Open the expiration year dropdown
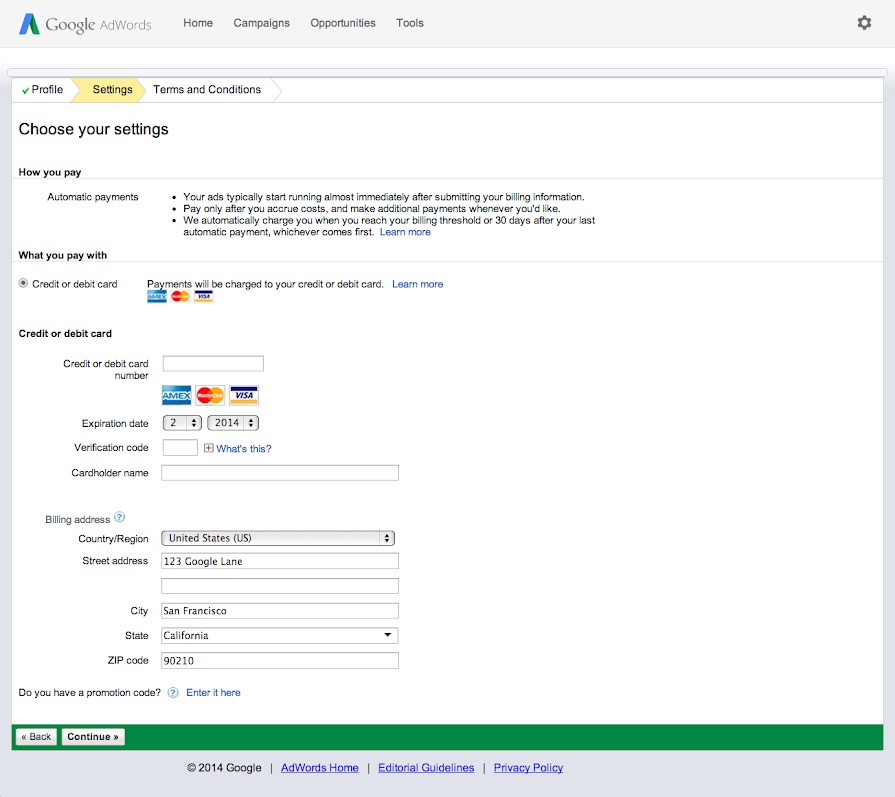The width and height of the screenshot is (895, 797). [233, 423]
